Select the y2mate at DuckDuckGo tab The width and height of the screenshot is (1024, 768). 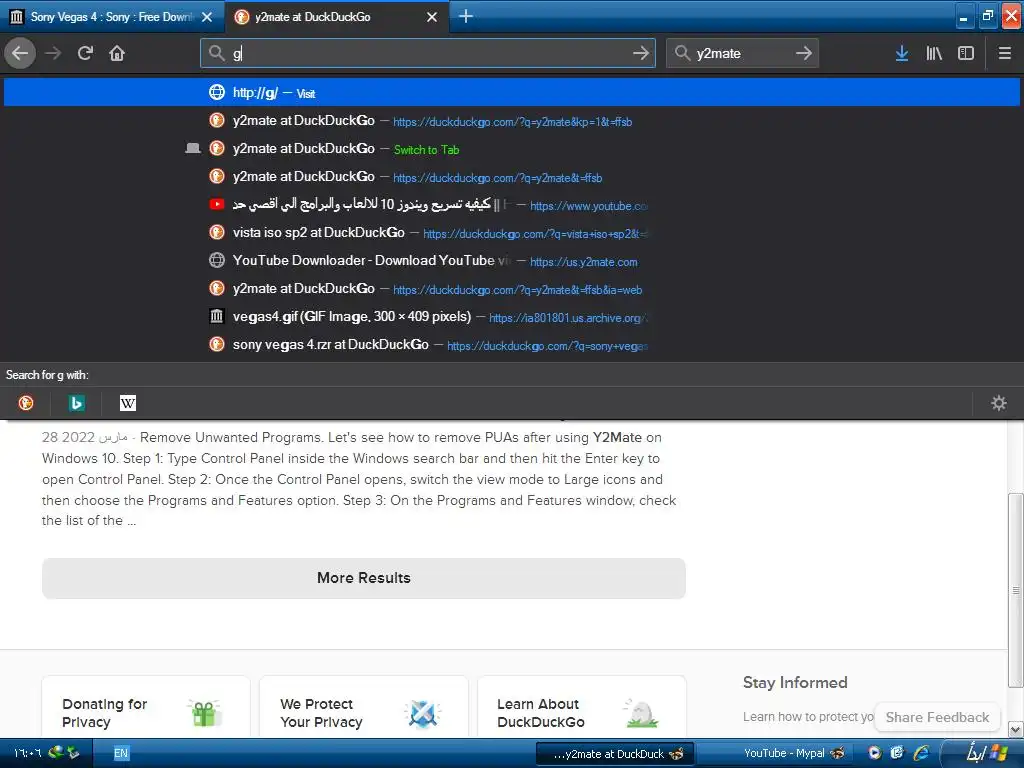coord(336,17)
